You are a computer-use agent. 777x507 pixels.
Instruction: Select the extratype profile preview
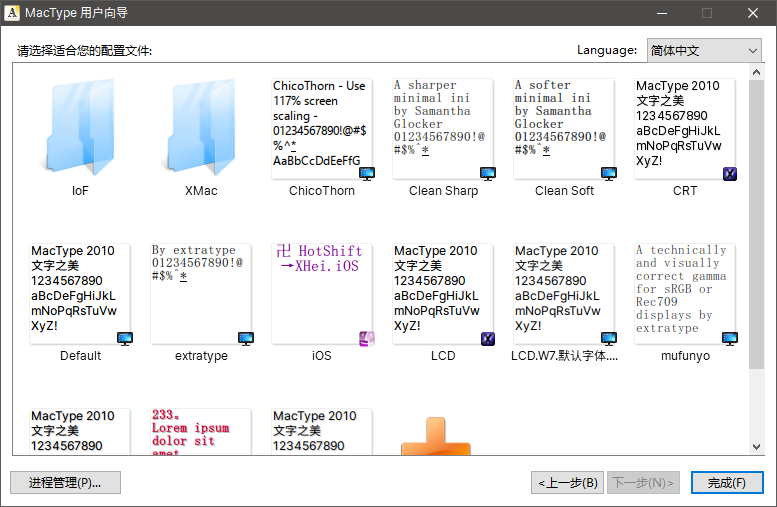(201, 294)
